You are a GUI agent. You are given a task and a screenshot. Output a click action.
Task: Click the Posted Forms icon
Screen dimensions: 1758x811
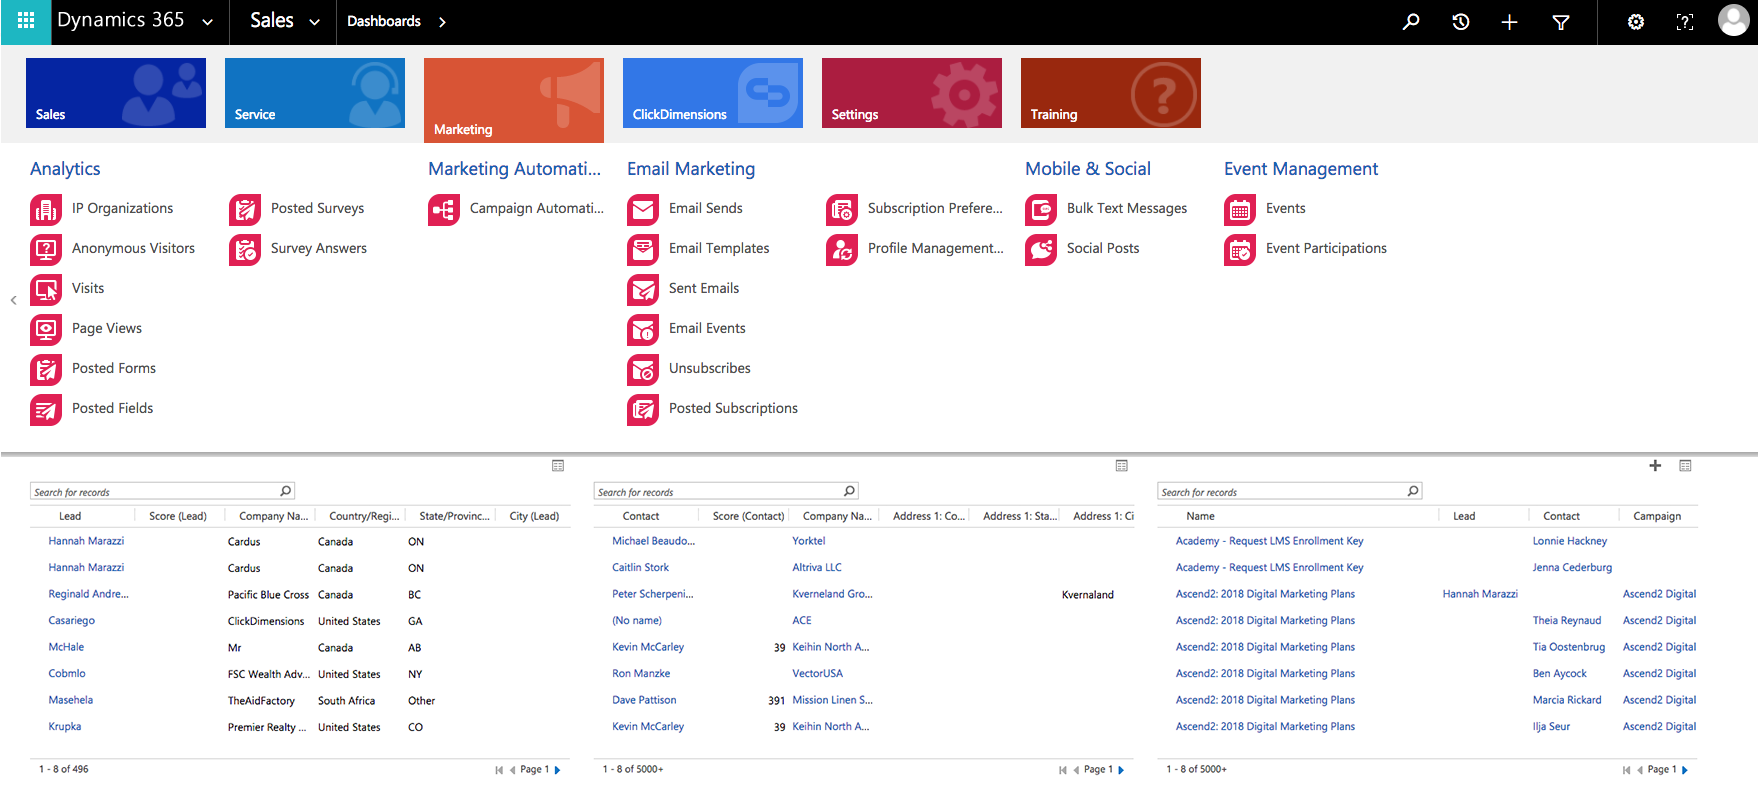(x=46, y=370)
